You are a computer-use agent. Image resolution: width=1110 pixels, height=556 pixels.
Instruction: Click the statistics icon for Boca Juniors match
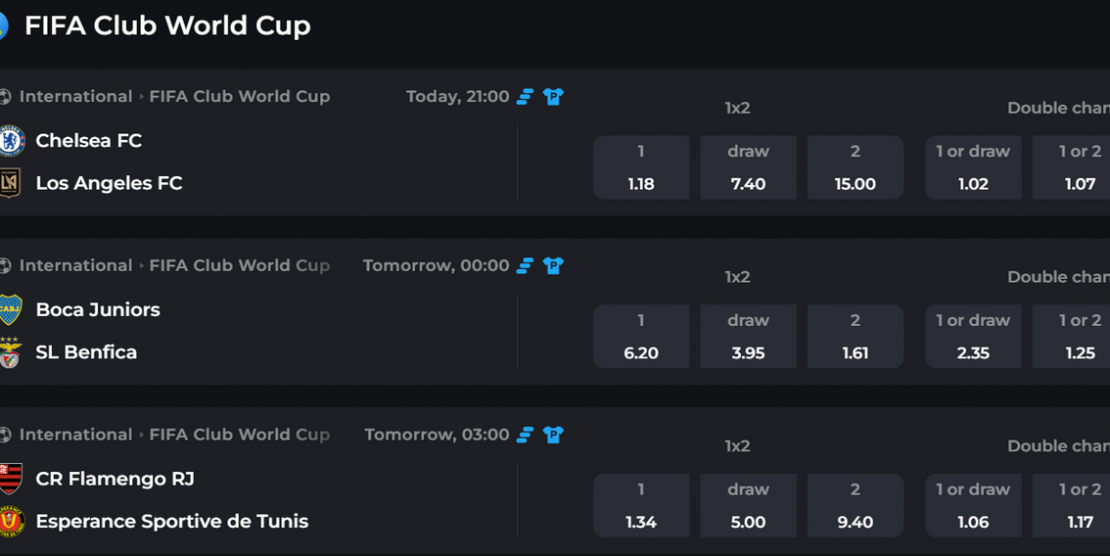[525, 266]
